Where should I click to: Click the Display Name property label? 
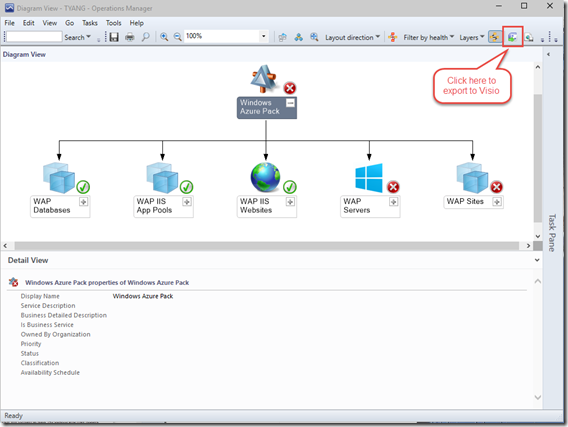click(40, 296)
